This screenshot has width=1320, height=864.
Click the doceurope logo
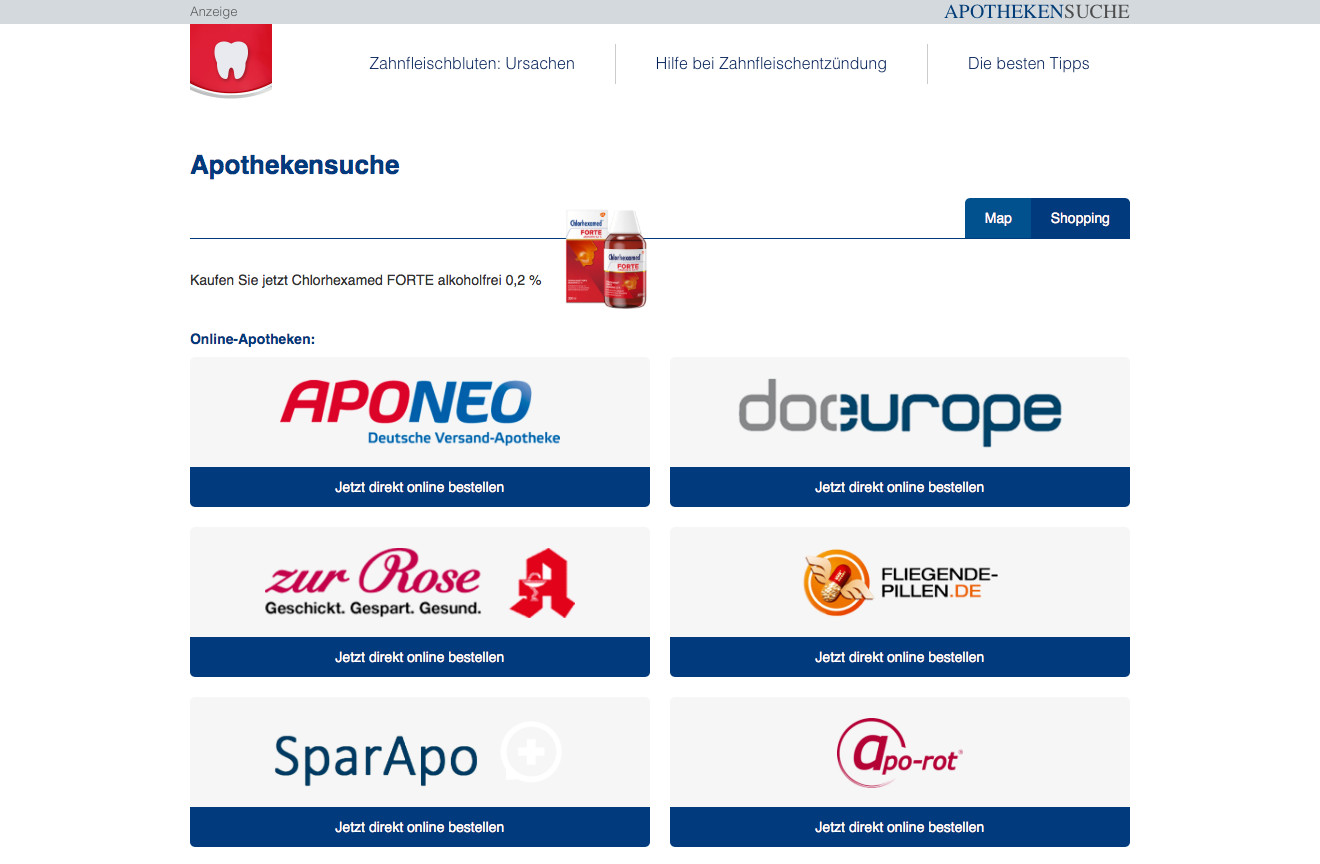[899, 411]
